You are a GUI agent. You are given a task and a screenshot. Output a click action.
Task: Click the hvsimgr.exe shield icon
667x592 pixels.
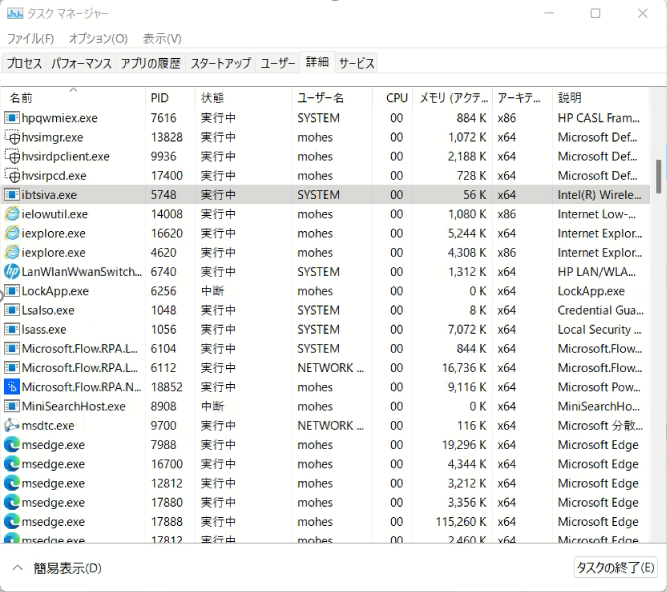pos(12,137)
